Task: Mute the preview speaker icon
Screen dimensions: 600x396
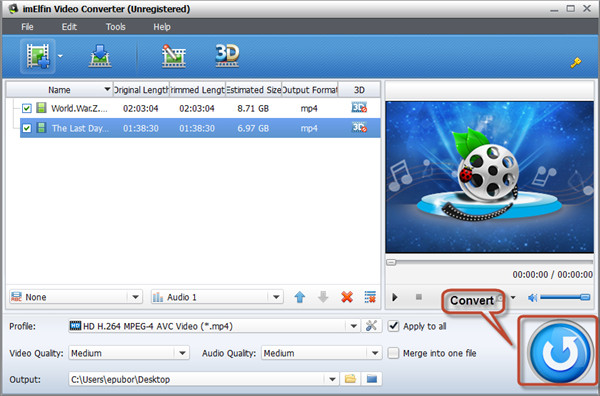Action: coord(533,297)
